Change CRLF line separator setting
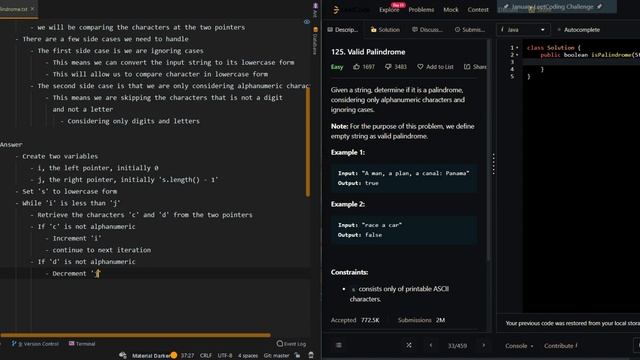The width and height of the screenshot is (640, 360). [x=206, y=356]
